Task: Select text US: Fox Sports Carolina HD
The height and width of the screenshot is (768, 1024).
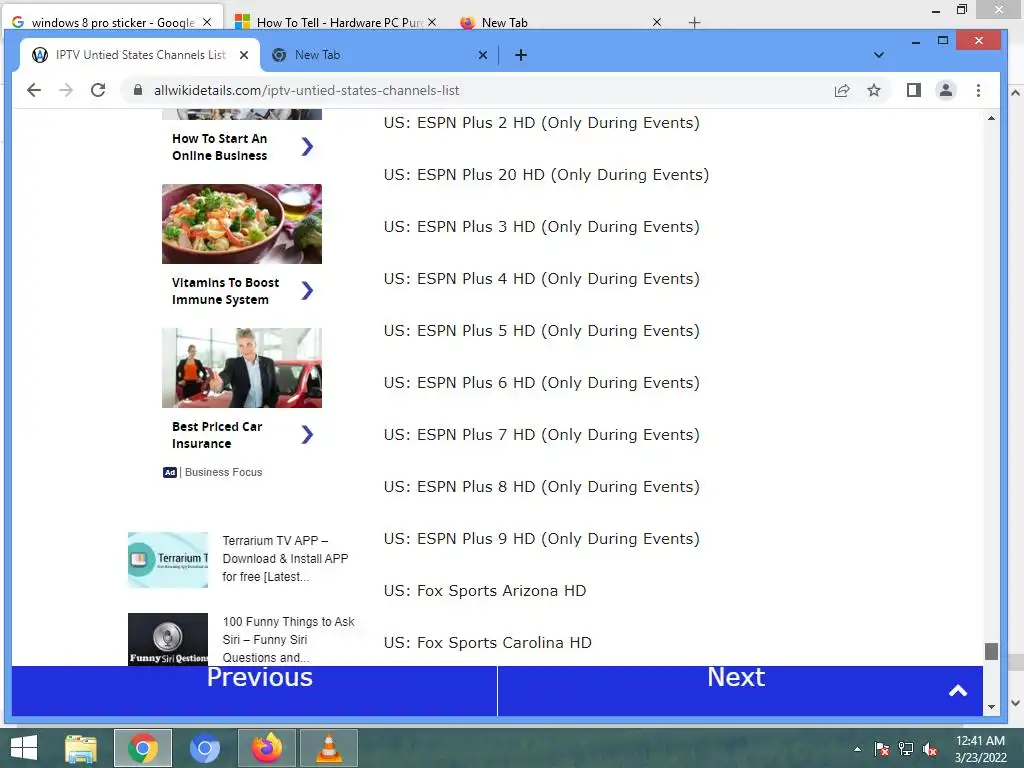Action: (487, 643)
